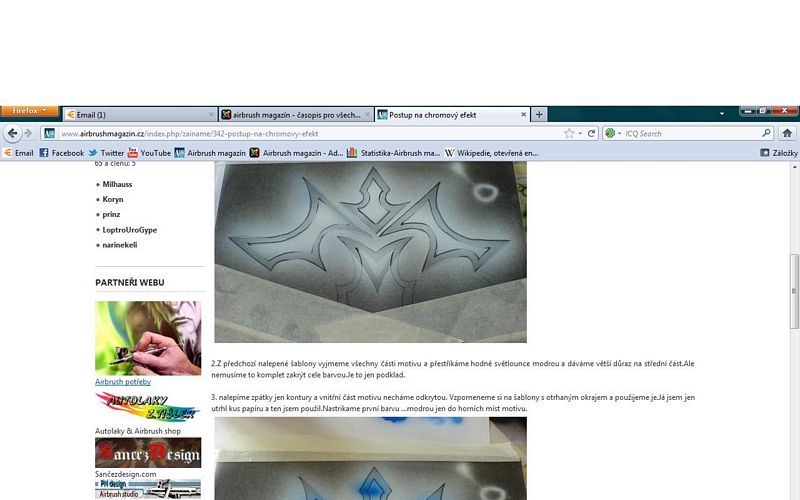Open the Twitter bookmark
The height and width of the screenshot is (500, 800).
coord(106,153)
